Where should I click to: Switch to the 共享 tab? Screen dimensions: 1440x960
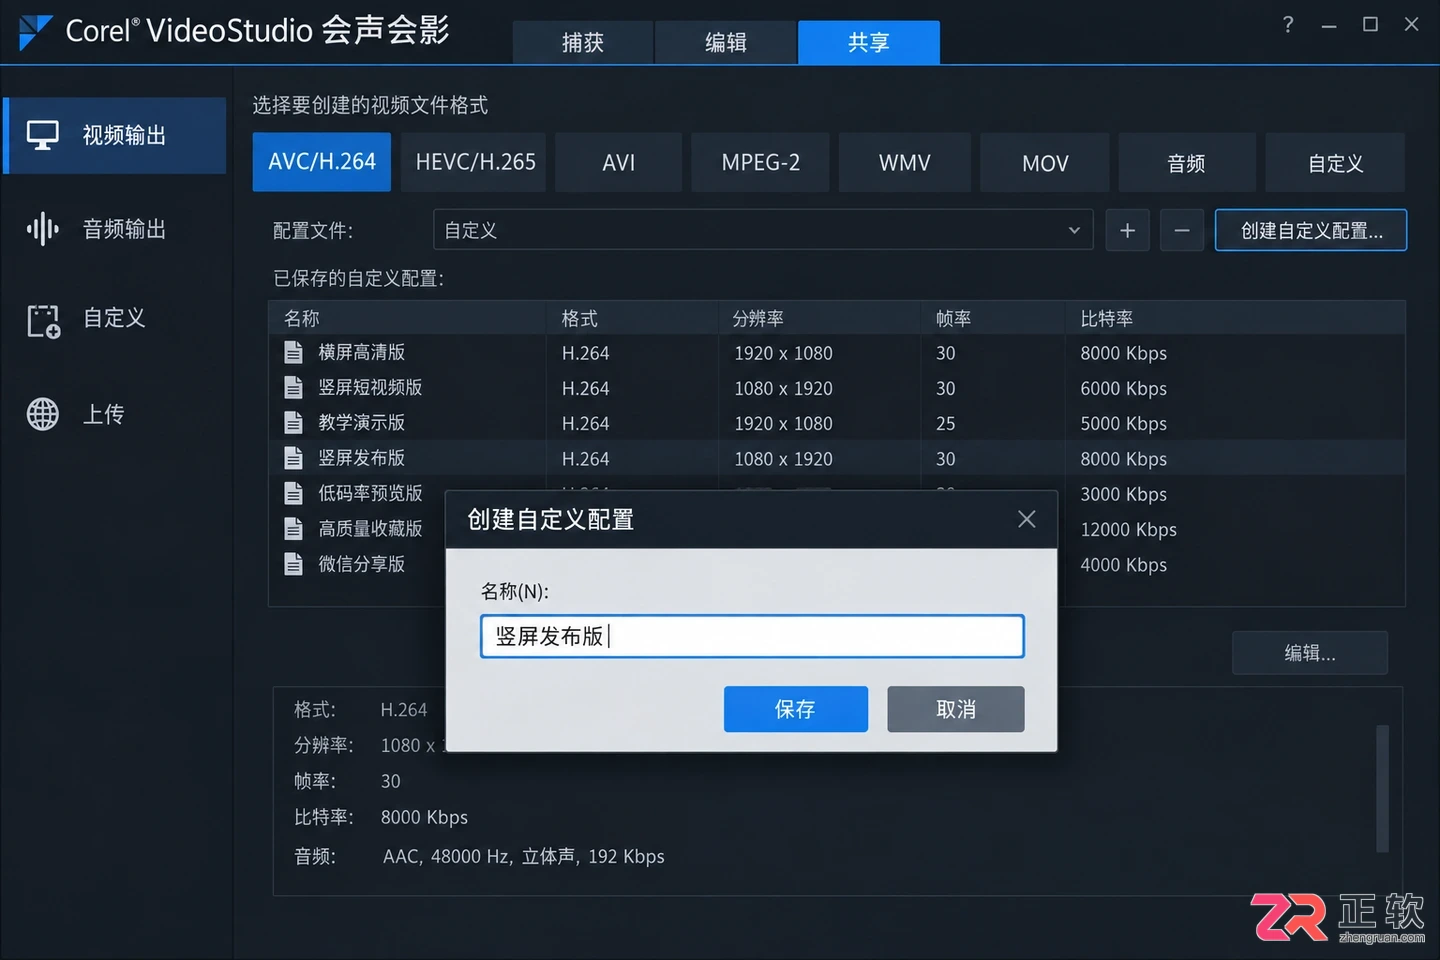869,42
